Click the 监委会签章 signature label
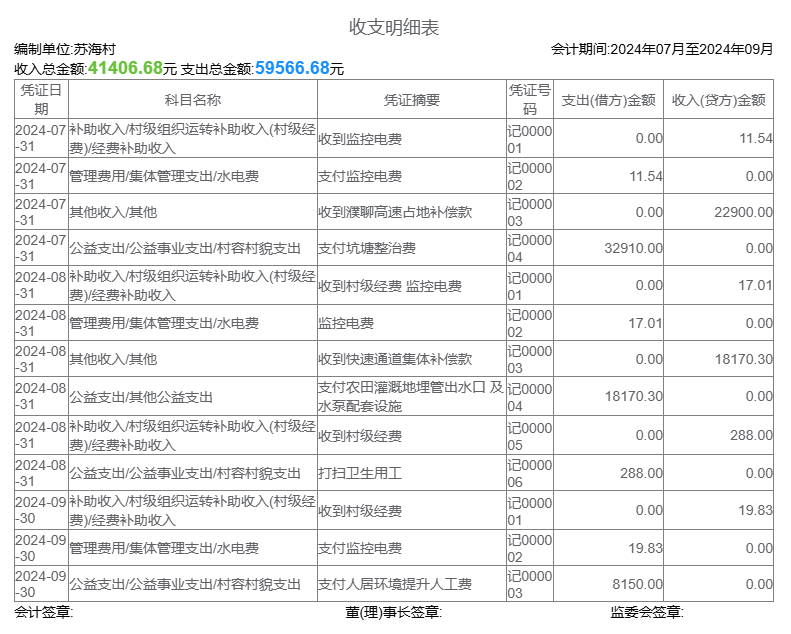Viewport: 791px width, 634px height. pyautogui.click(x=646, y=612)
